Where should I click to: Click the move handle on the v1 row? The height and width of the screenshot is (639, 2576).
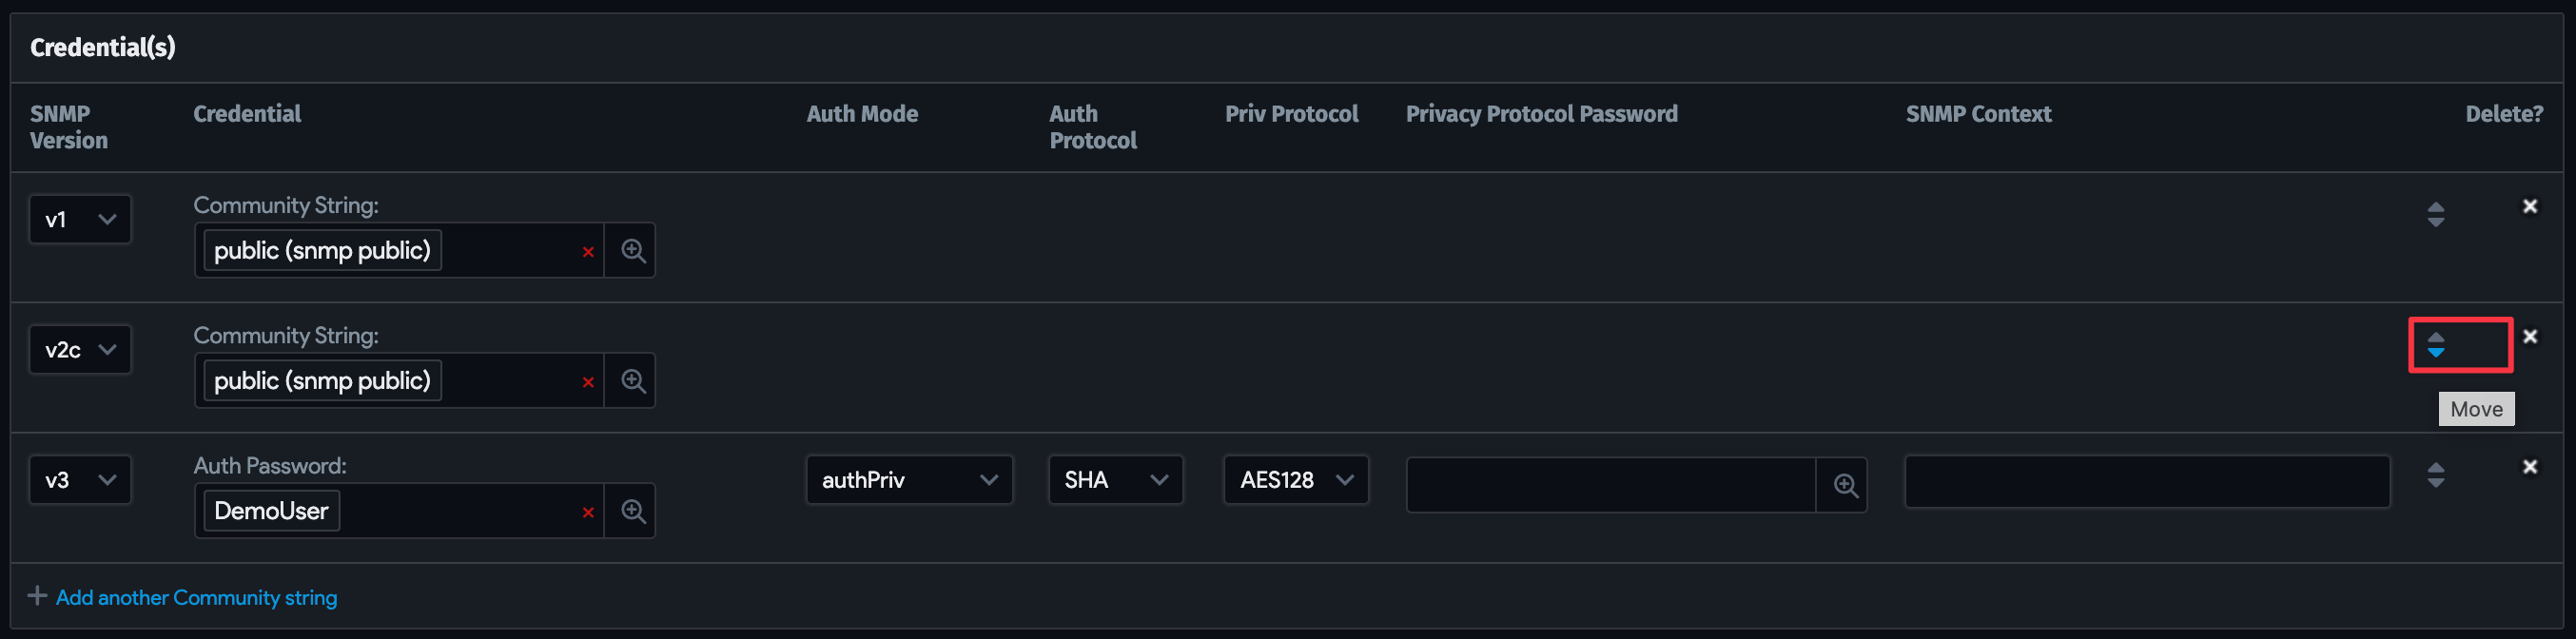[x=2436, y=214]
